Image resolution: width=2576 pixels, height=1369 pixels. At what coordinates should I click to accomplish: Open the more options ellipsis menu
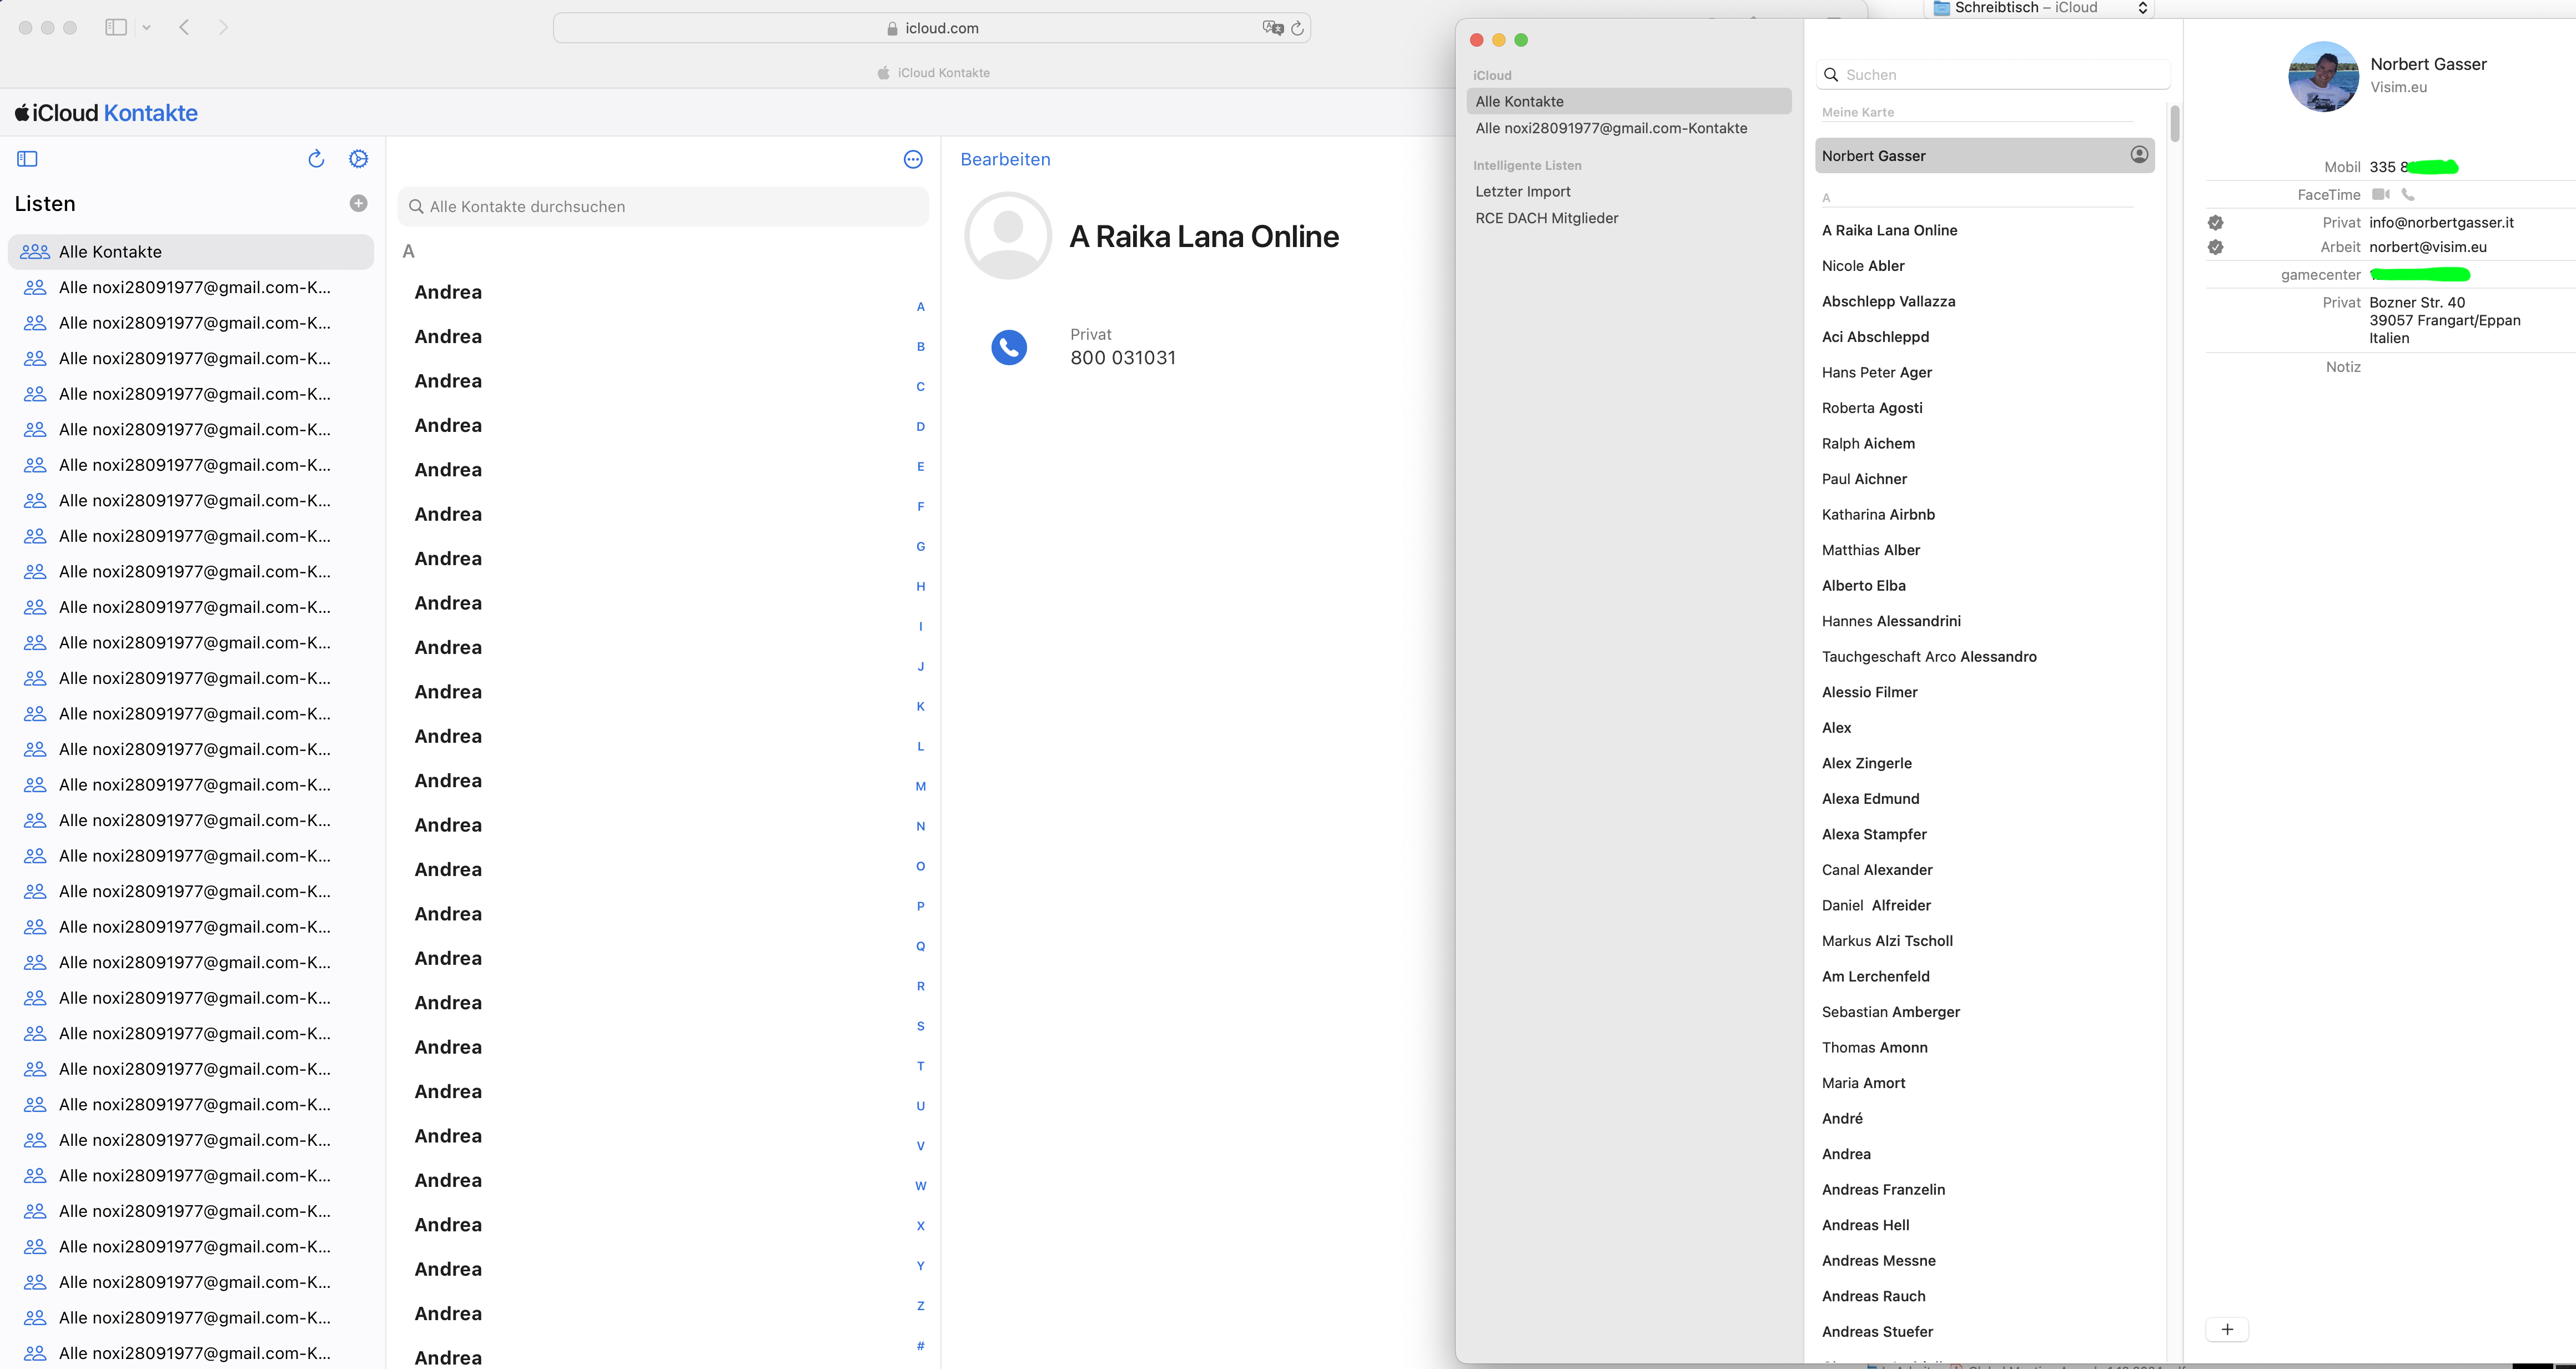pos(912,159)
